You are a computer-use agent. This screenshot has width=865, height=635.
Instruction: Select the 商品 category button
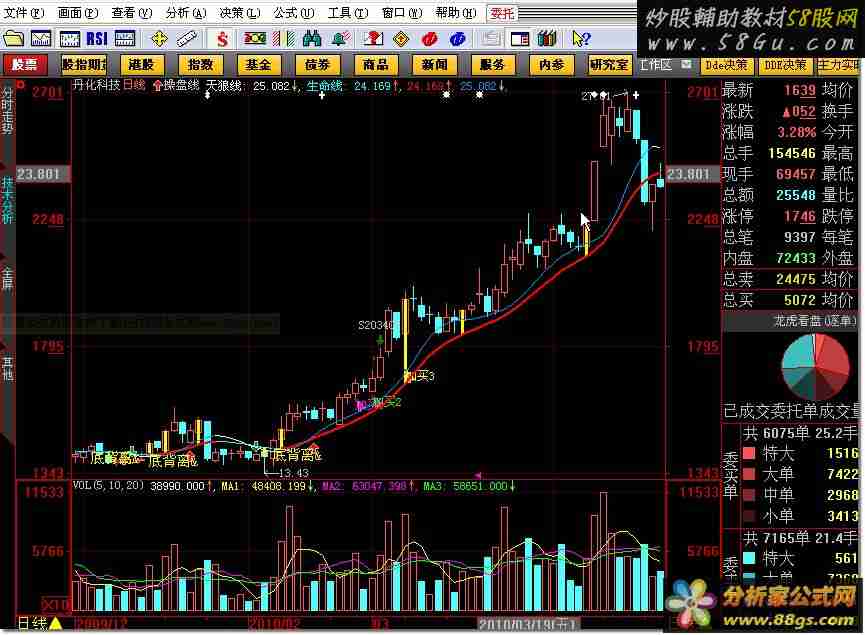(x=376, y=65)
